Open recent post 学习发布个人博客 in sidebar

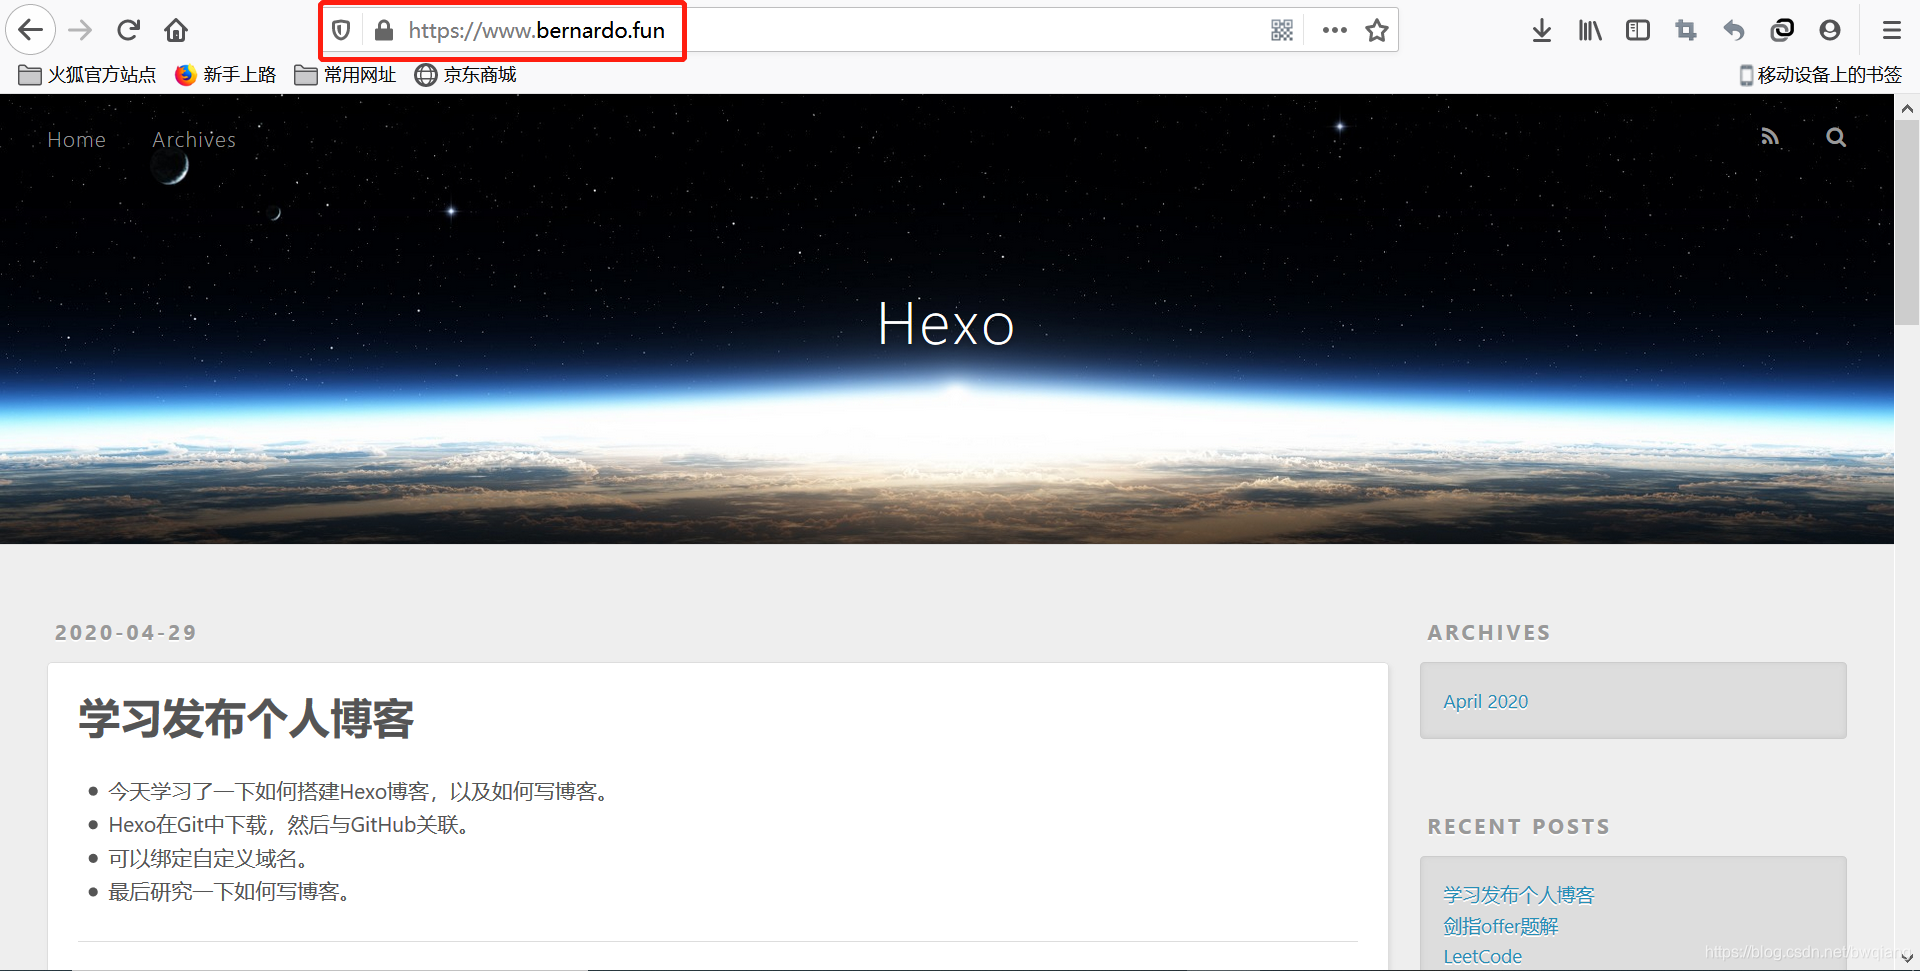click(1518, 895)
